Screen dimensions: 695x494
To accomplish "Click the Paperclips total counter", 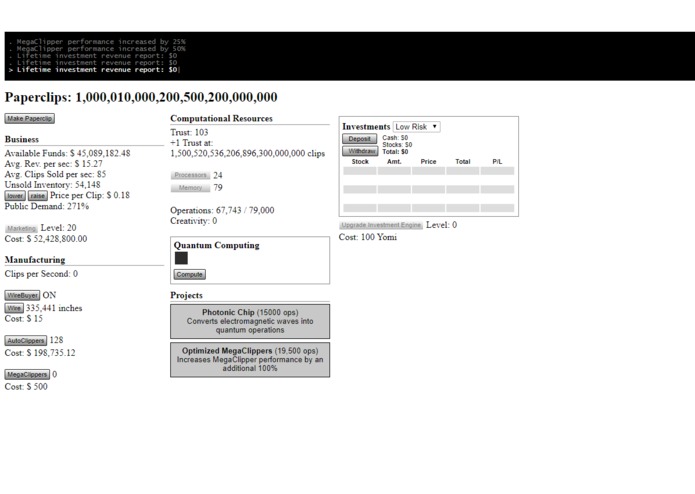I will 141,97.
